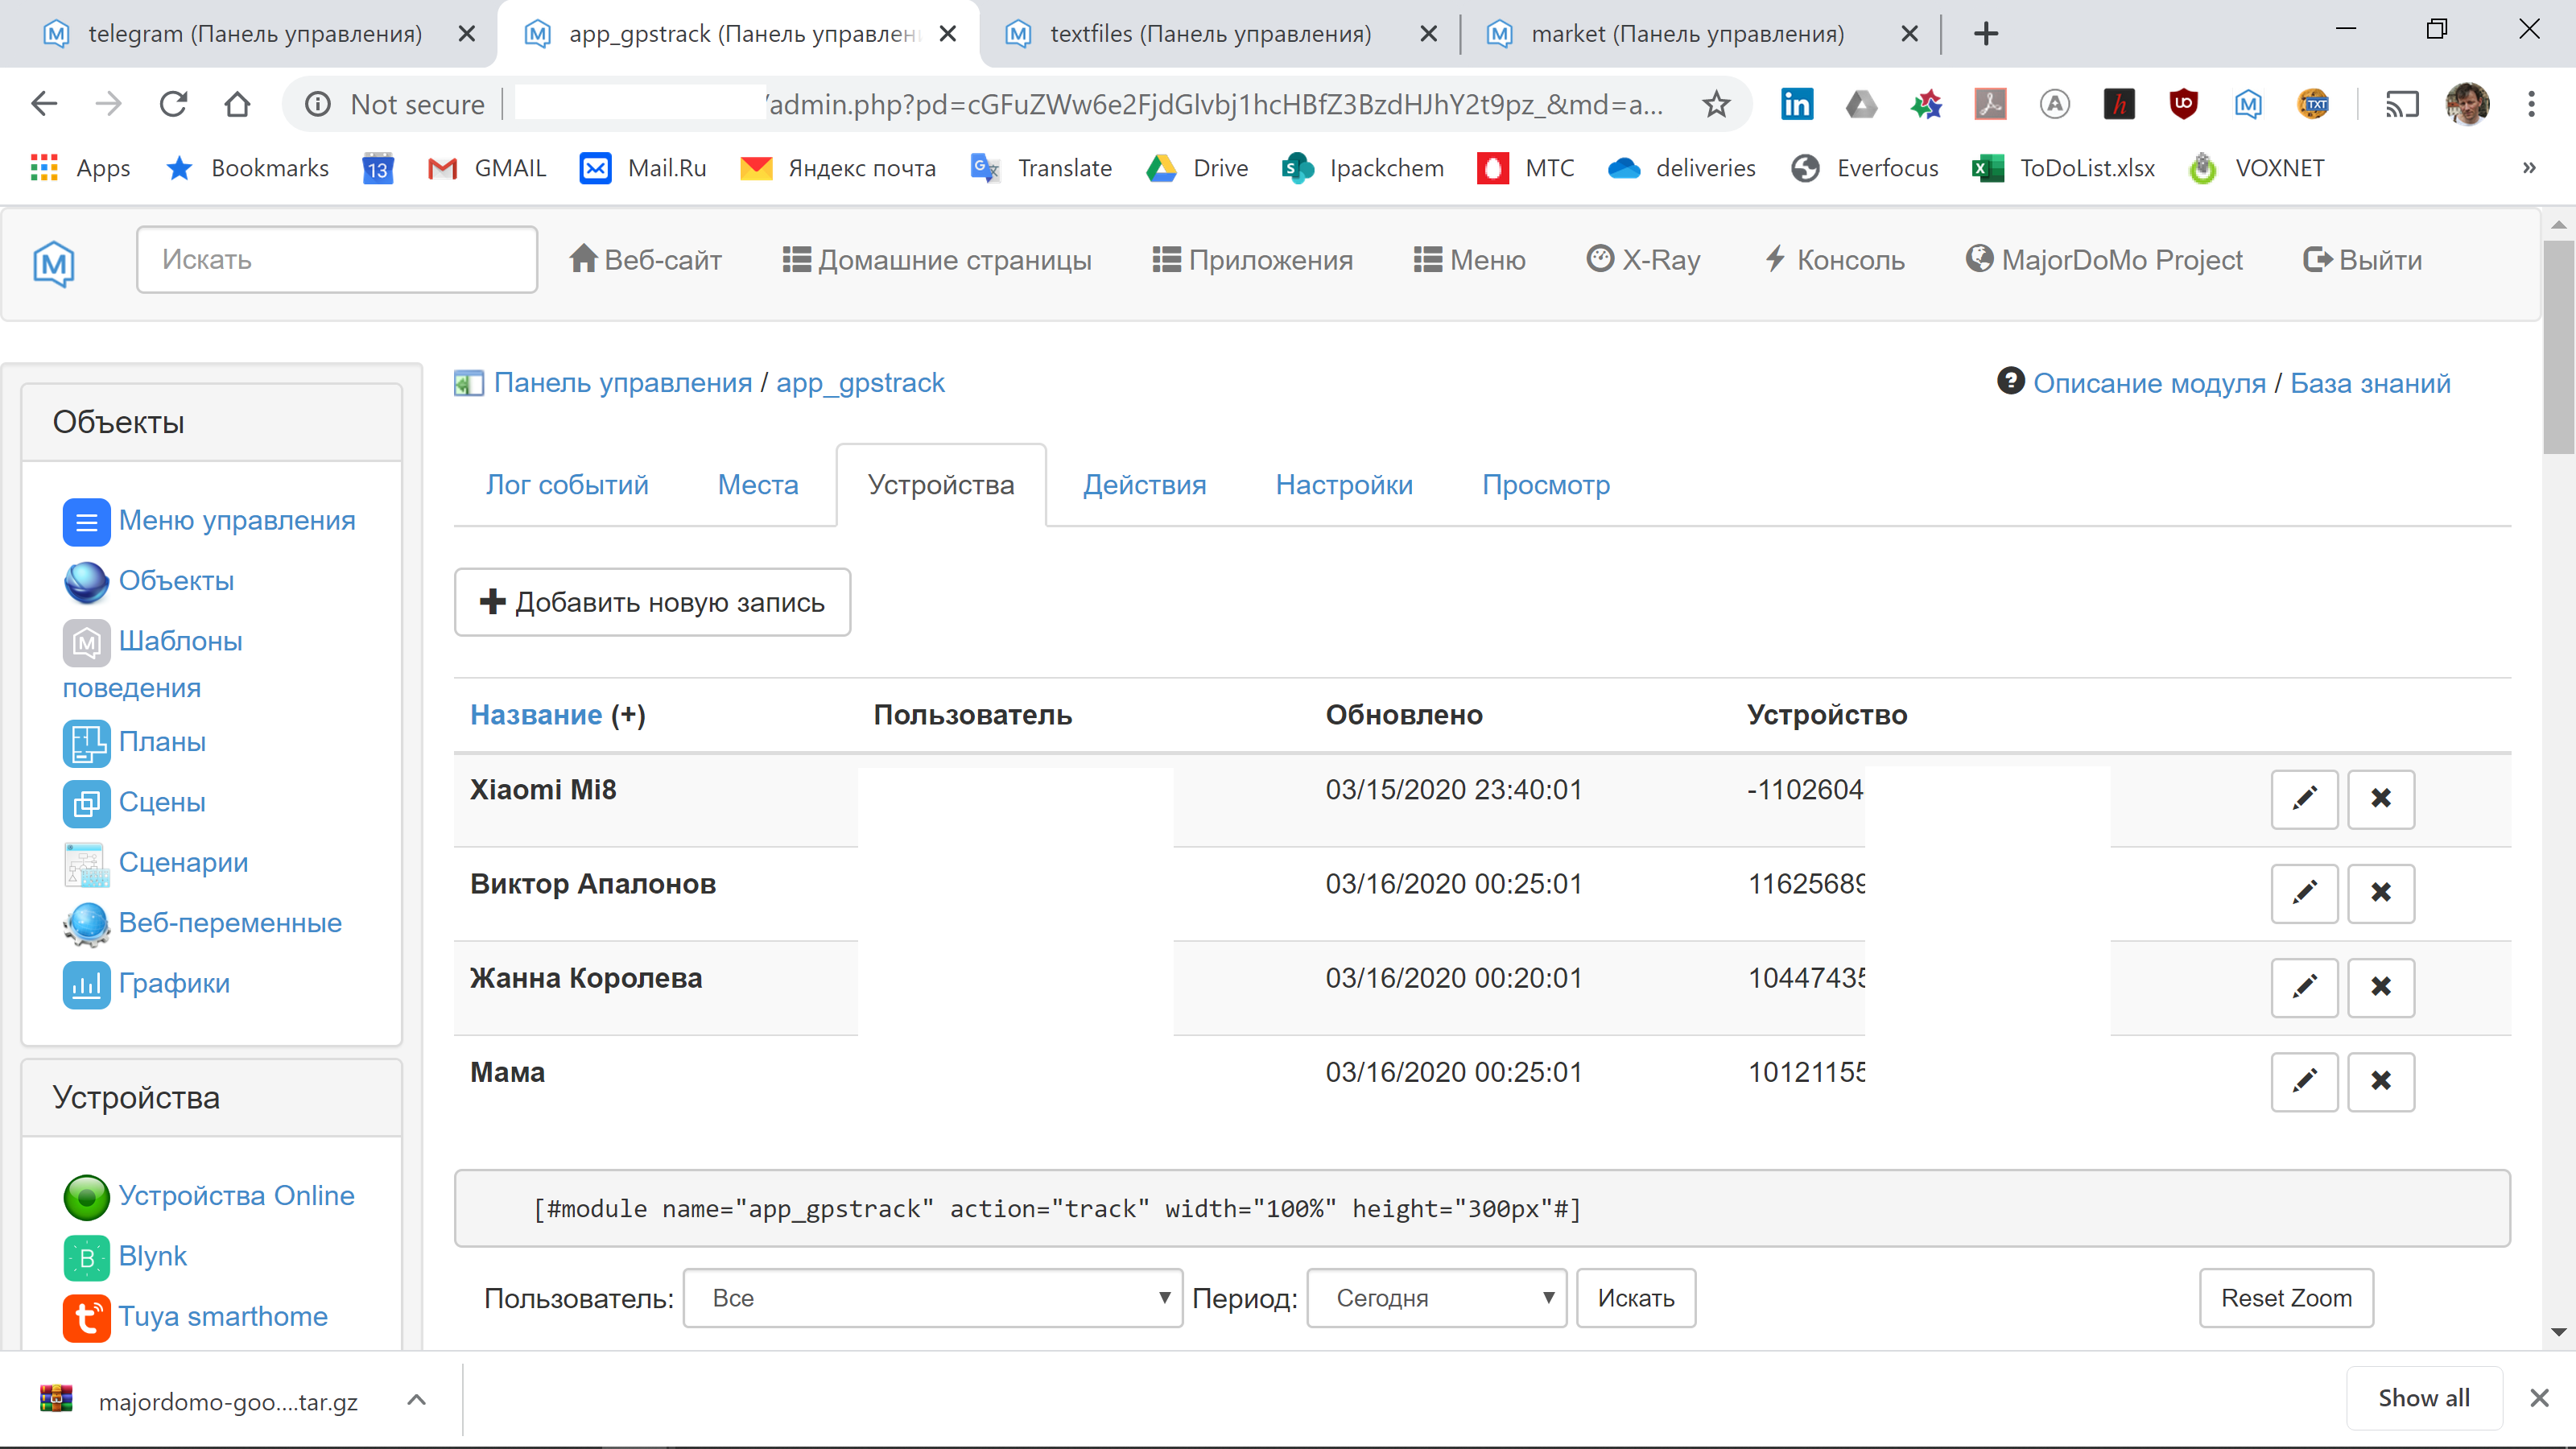Switch to the Настройки tab
Viewport: 2576px width, 1449px height.
pyautogui.click(x=1344, y=485)
